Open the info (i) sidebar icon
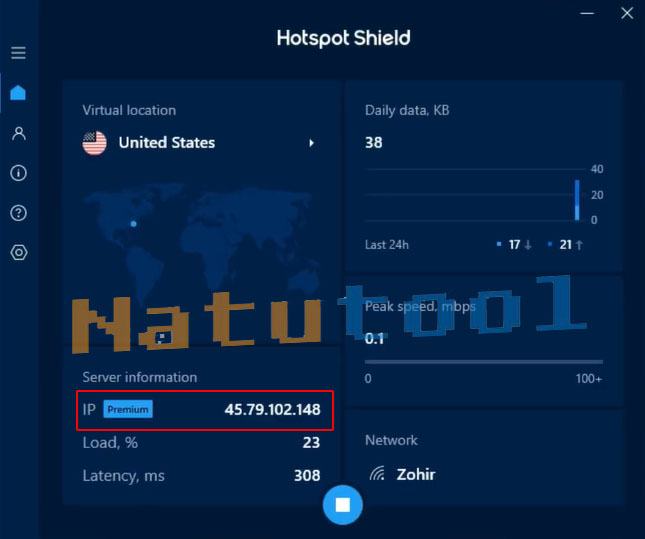Viewport: 645px width, 539px height. (19, 173)
